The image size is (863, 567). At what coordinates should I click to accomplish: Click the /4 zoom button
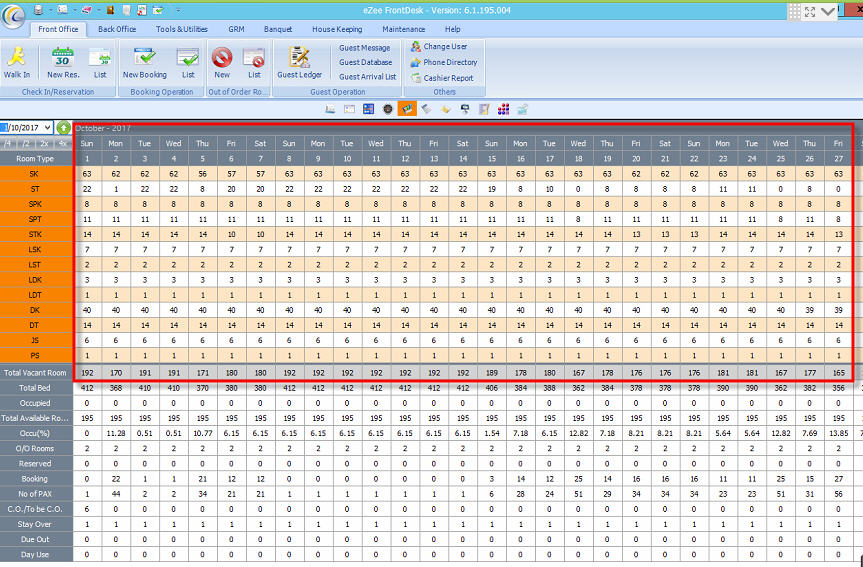8,143
